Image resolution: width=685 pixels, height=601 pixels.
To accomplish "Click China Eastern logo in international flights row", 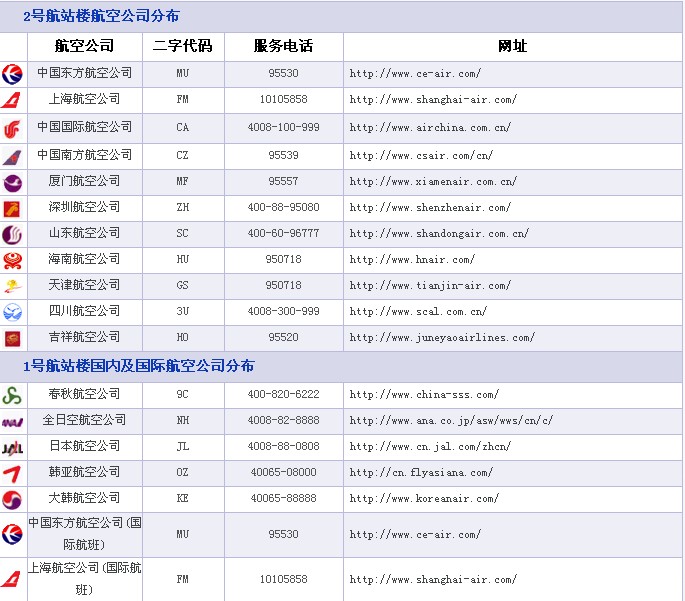I will tap(12, 535).
